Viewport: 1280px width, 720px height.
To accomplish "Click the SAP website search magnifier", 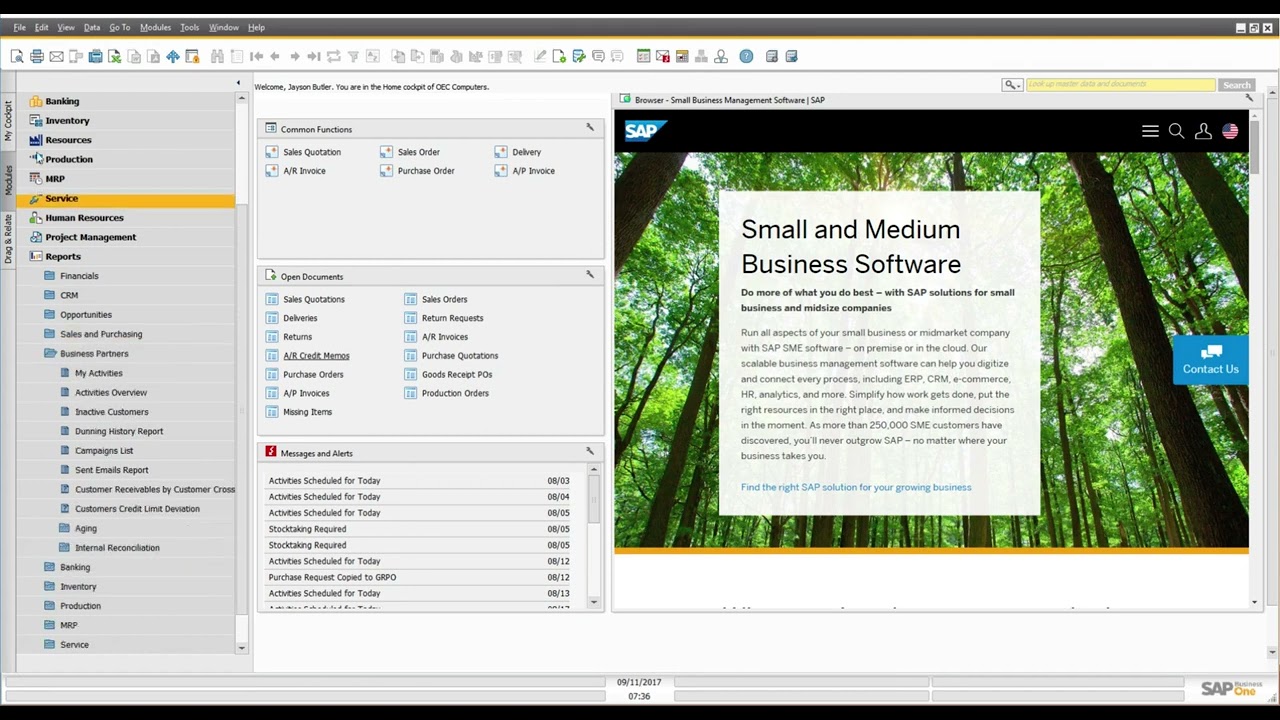I will [1176, 131].
